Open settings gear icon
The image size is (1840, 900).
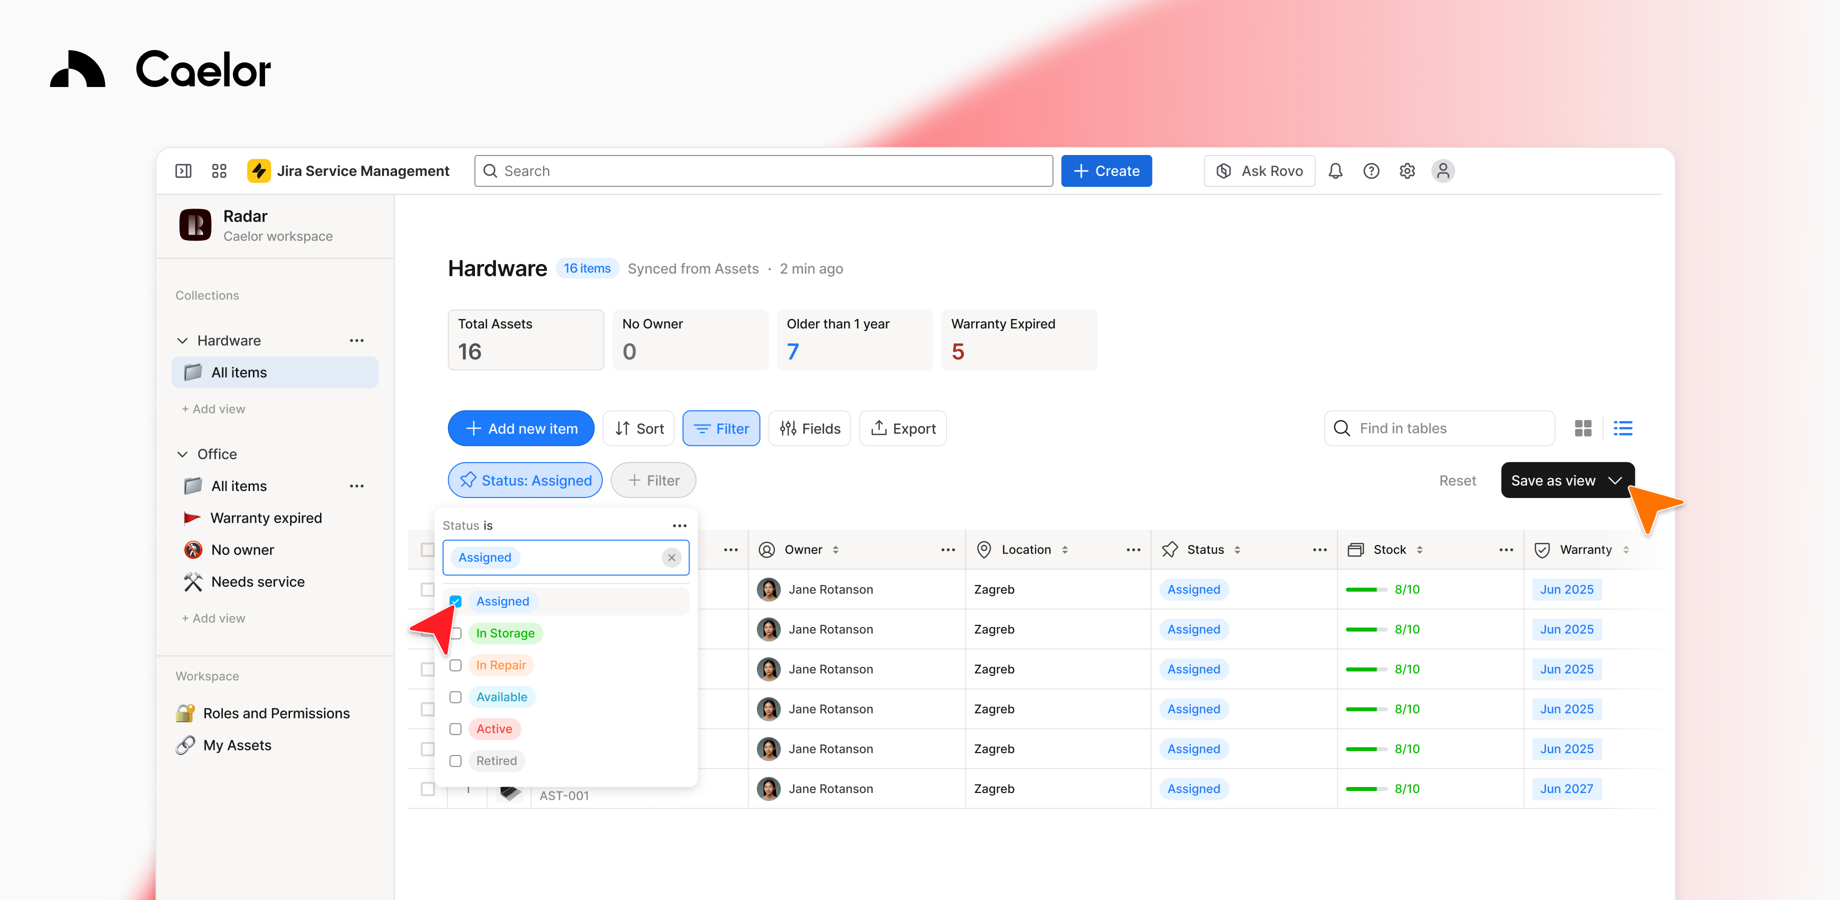point(1407,171)
